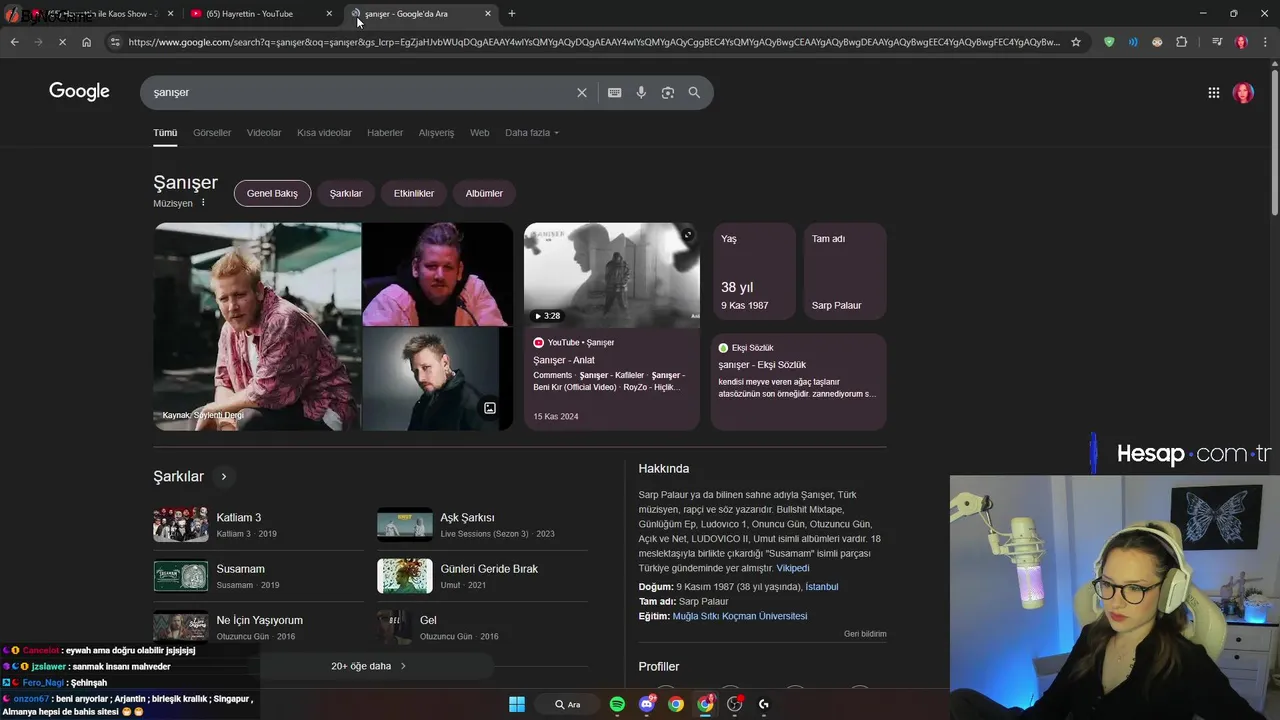
Task: Open Spotify from the taskbar
Action: coord(617,704)
